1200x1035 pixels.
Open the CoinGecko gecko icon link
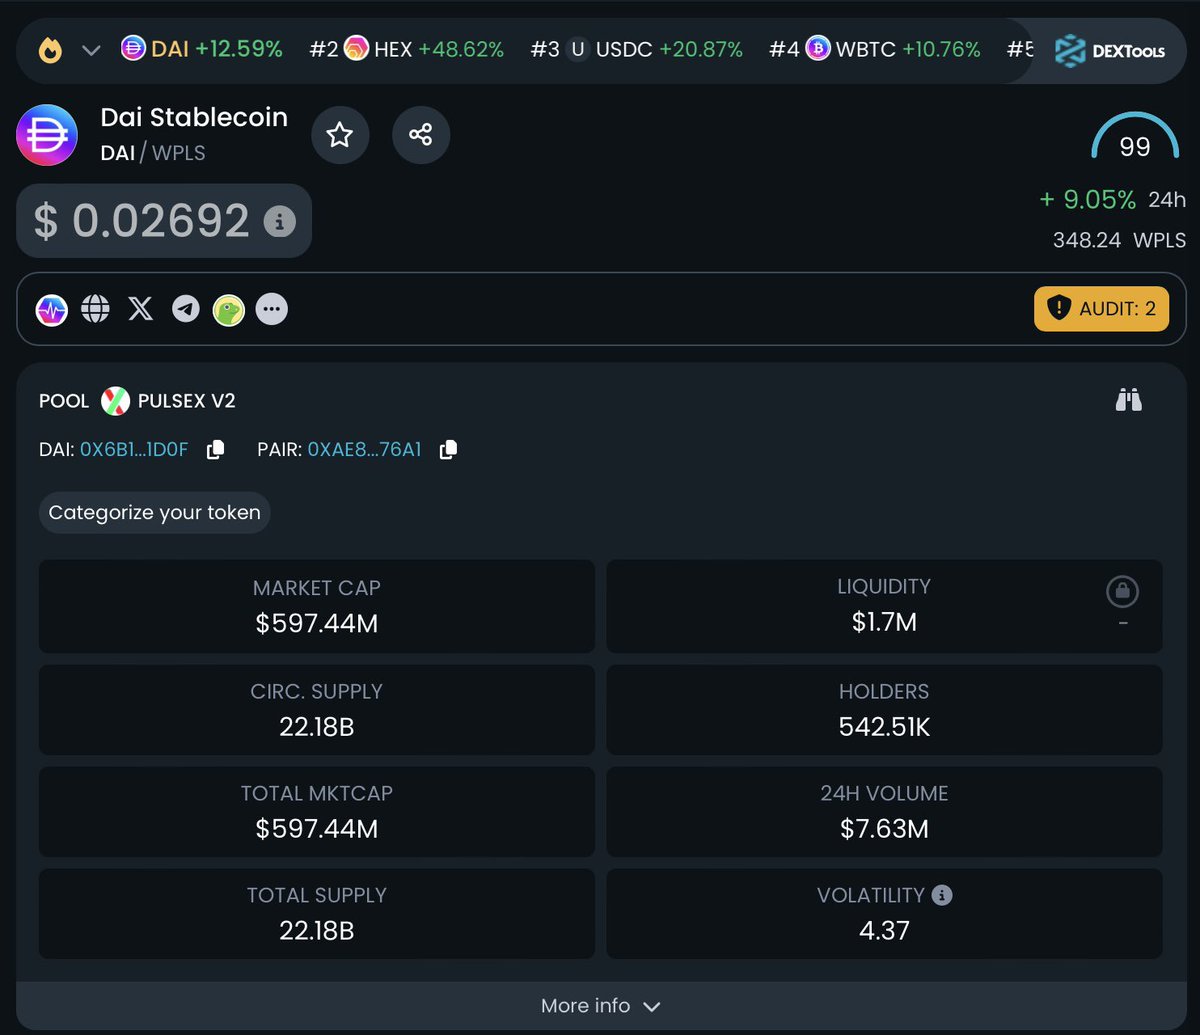pyautogui.click(x=228, y=310)
